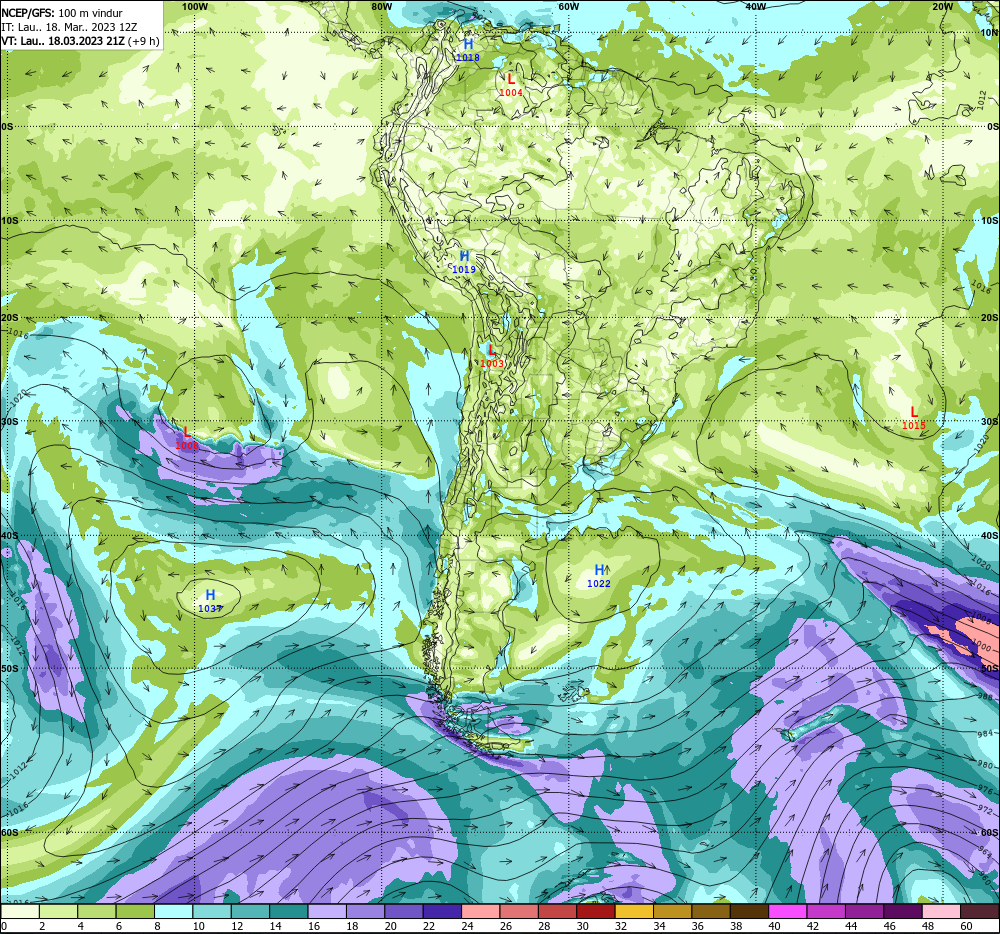This screenshot has height=934, width=1000.
Task: Click the legend value 60
Action: [x=966, y=926]
